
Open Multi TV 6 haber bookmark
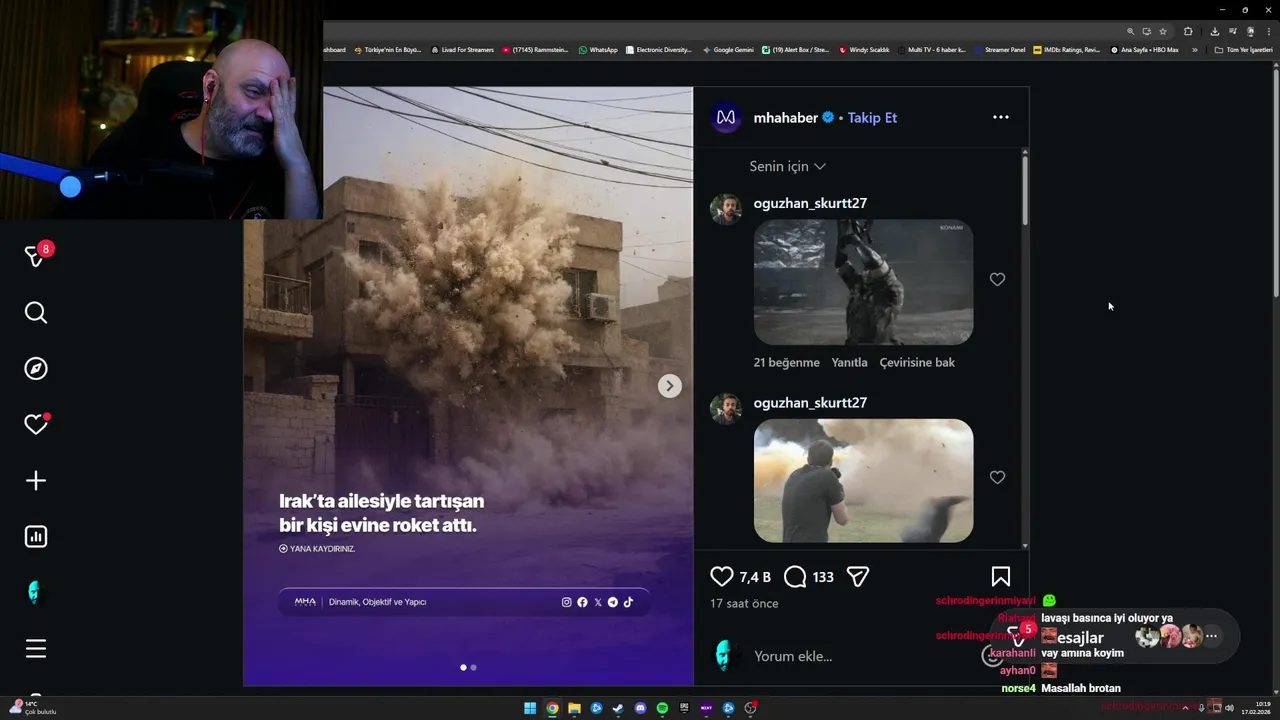[932, 50]
